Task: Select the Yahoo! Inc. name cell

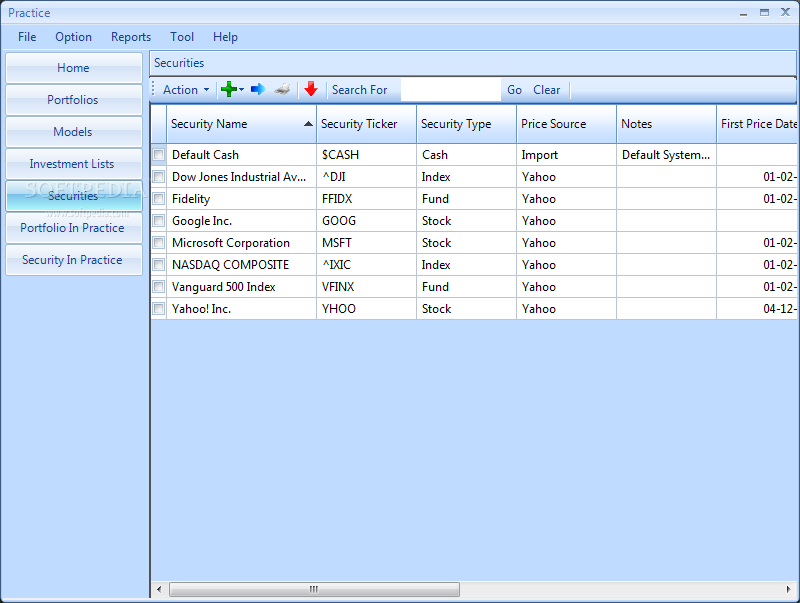Action: point(241,308)
